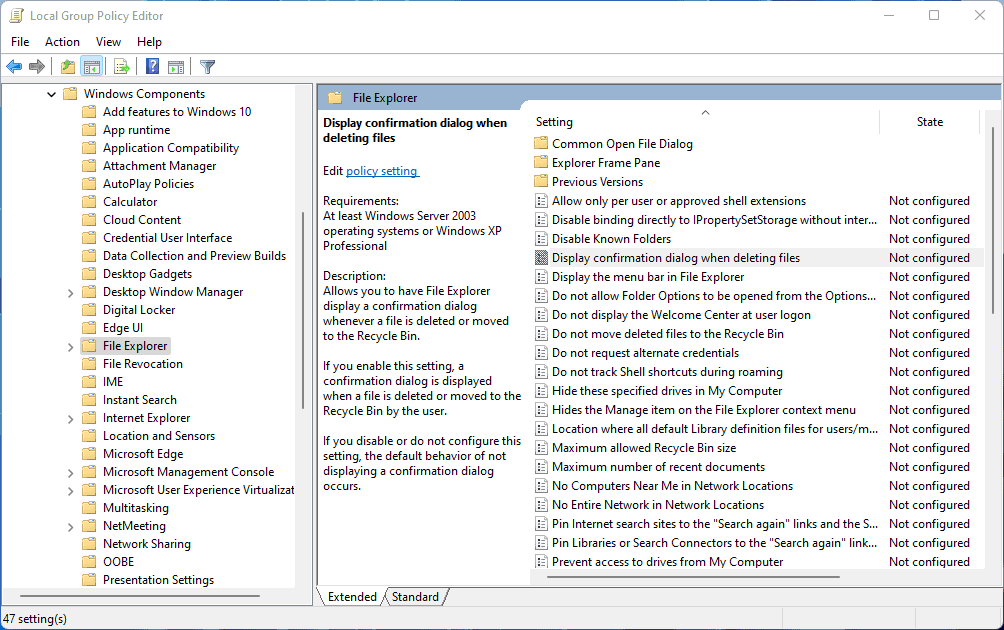Viewport: 1004px width, 630px height.
Task: Click the State column header
Action: [x=929, y=122]
